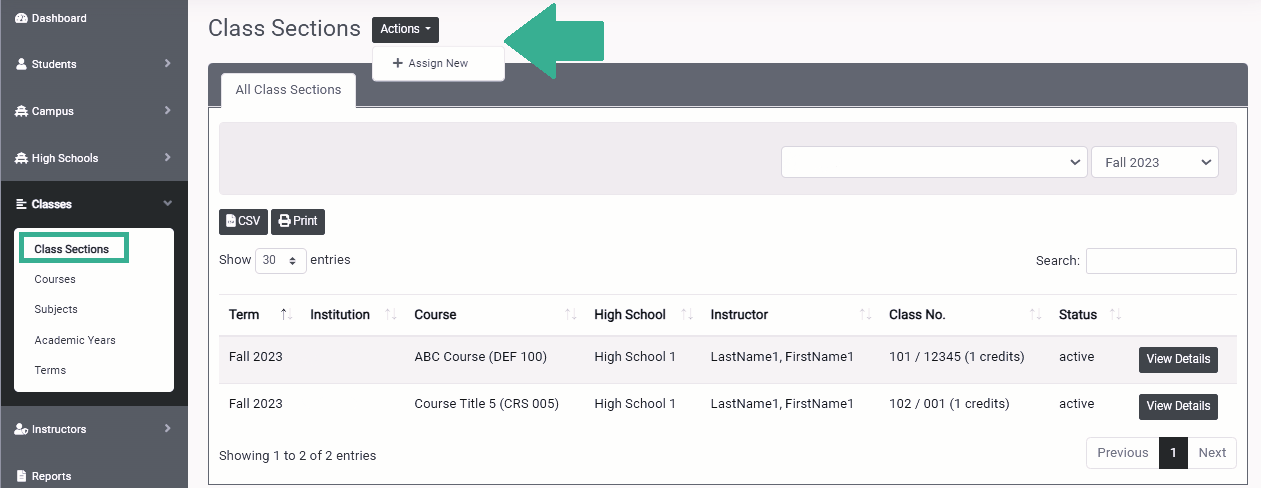Open the Terms submenu item

pyautogui.click(x=50, y=370)
